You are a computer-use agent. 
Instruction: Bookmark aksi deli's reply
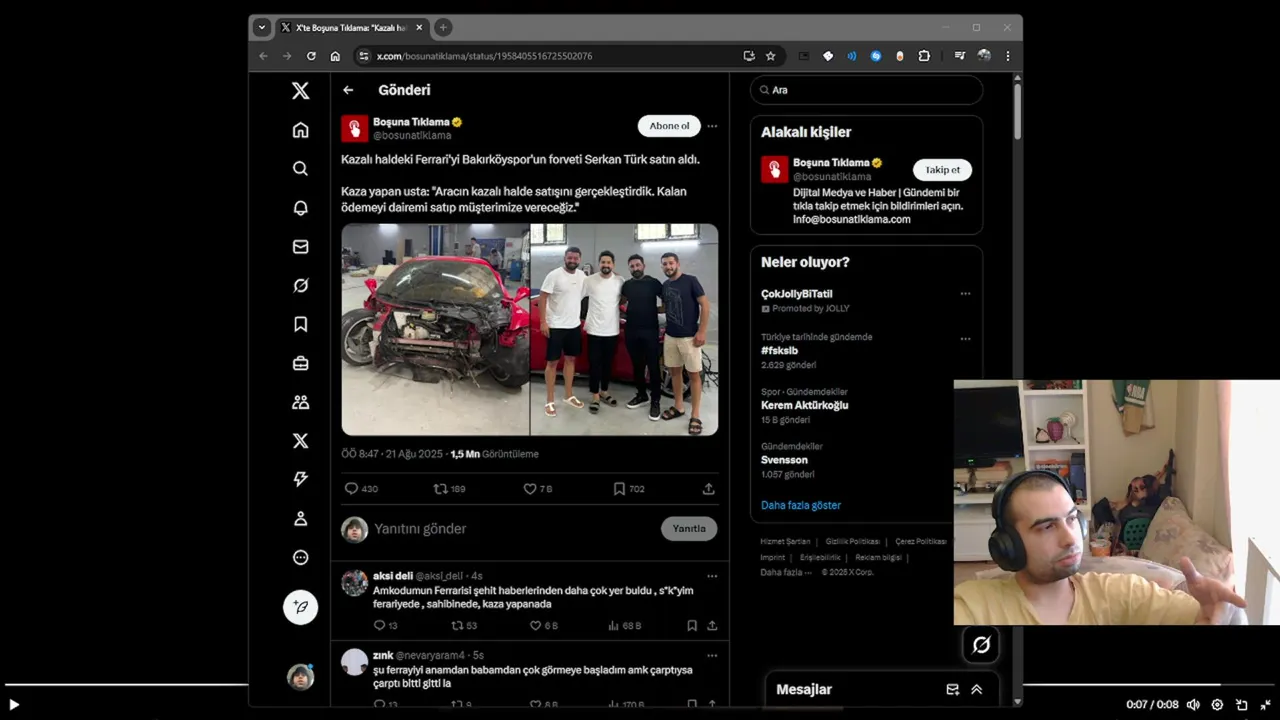(x=692, y=625)
